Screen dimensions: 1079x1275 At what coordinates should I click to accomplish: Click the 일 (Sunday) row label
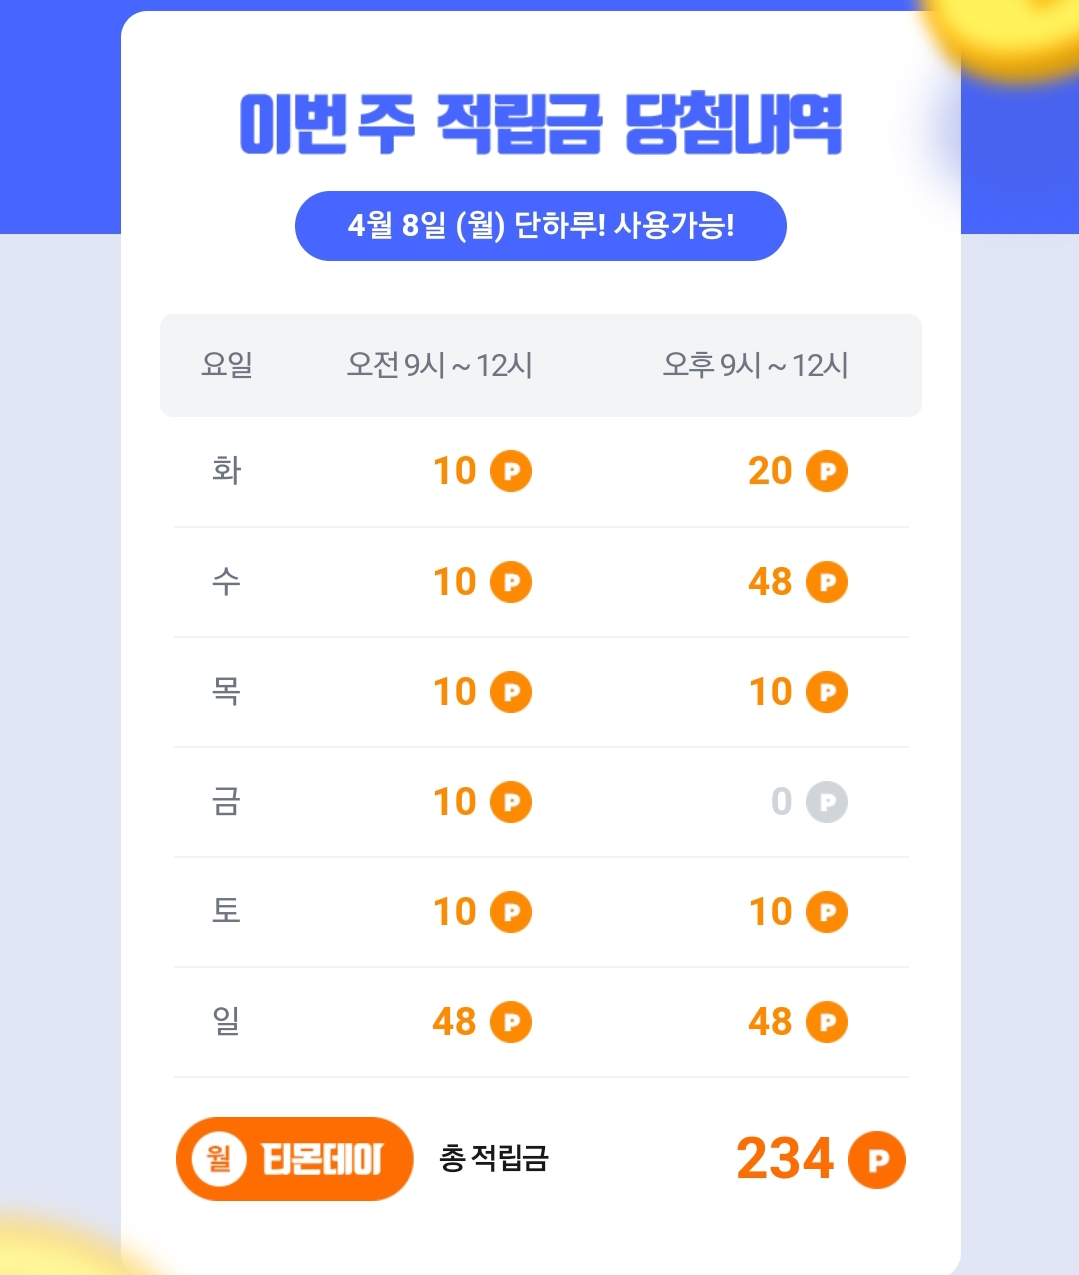click(226, 1022)
